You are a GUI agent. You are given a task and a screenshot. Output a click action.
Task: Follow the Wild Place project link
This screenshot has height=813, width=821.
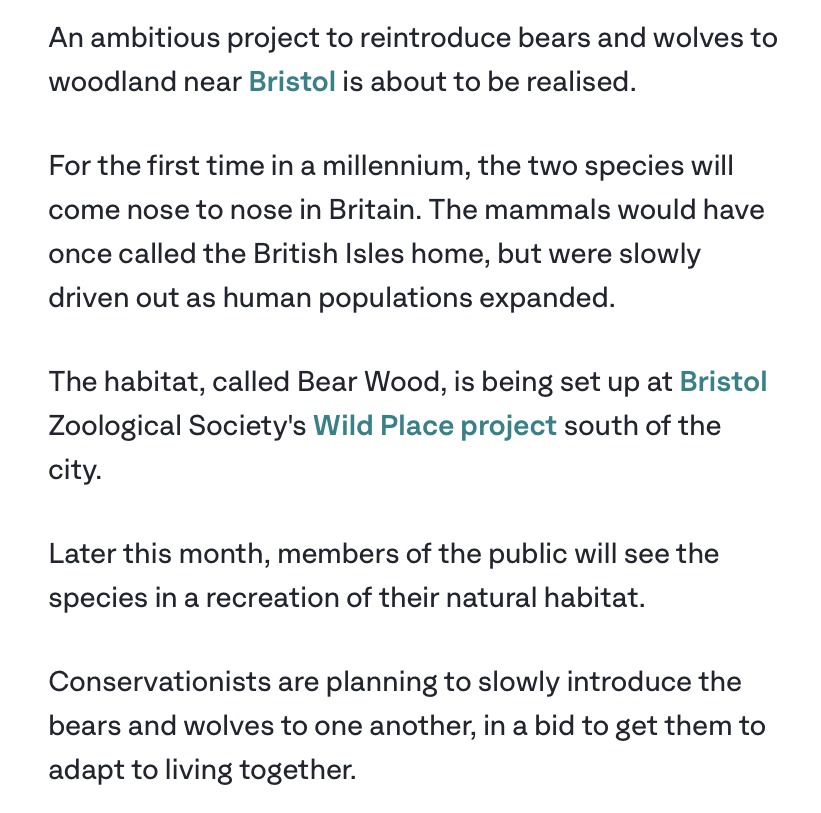[x=435, y=426]
